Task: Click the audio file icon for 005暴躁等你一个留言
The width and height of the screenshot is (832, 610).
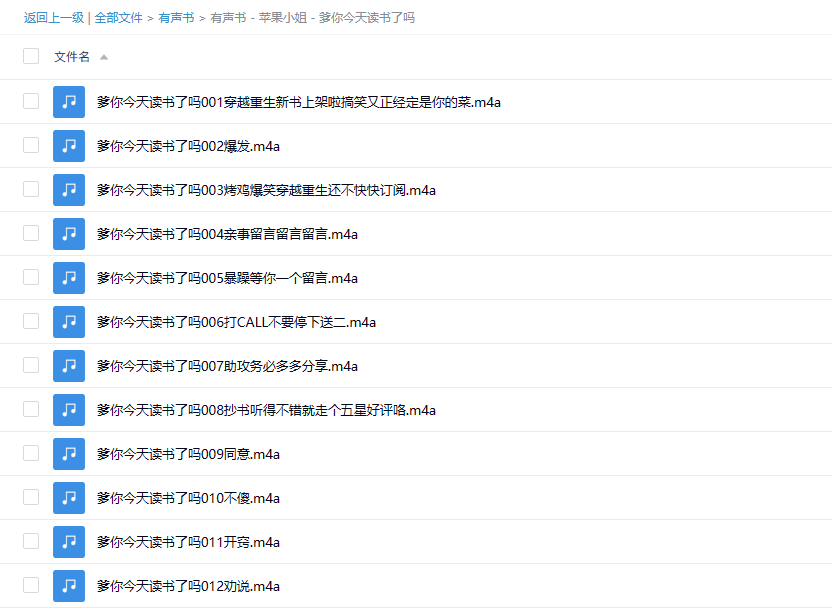Action: [69, 278]
